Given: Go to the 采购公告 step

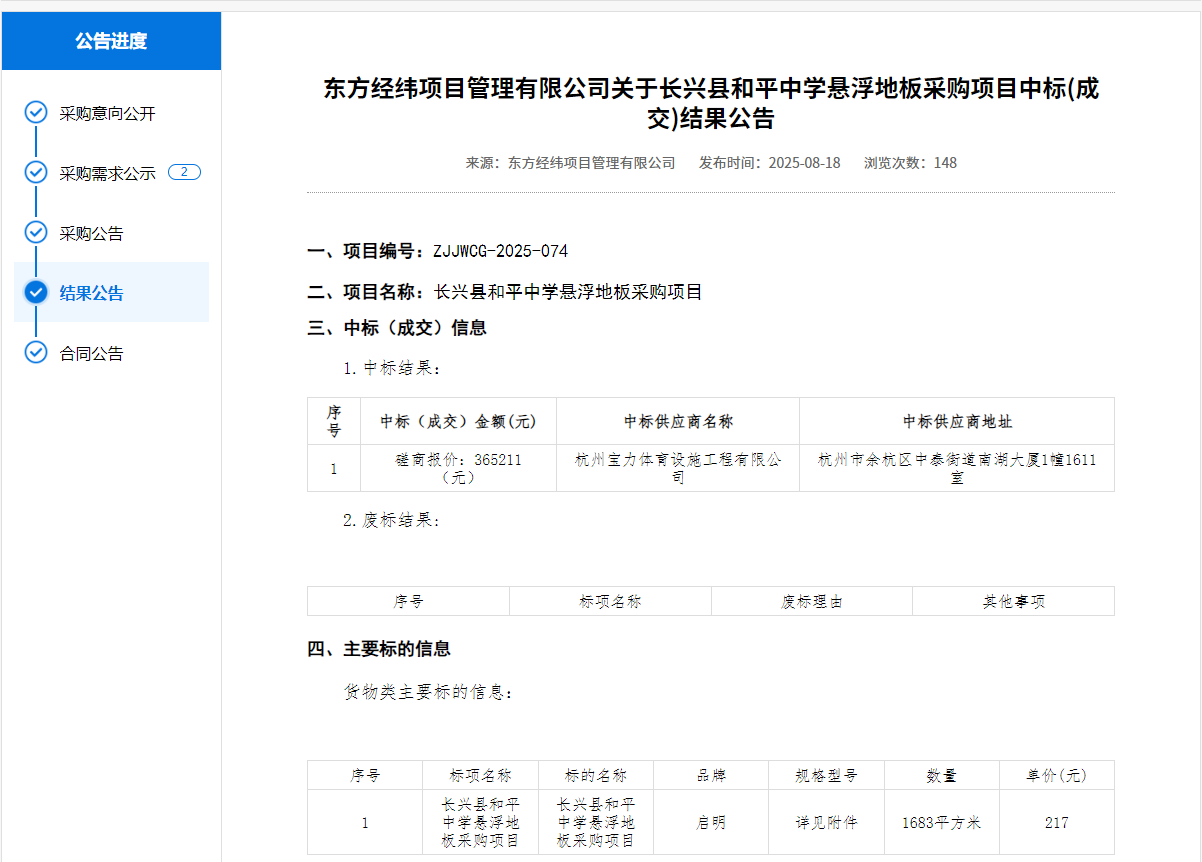Looking at the screenshot, I should point(91,233).
